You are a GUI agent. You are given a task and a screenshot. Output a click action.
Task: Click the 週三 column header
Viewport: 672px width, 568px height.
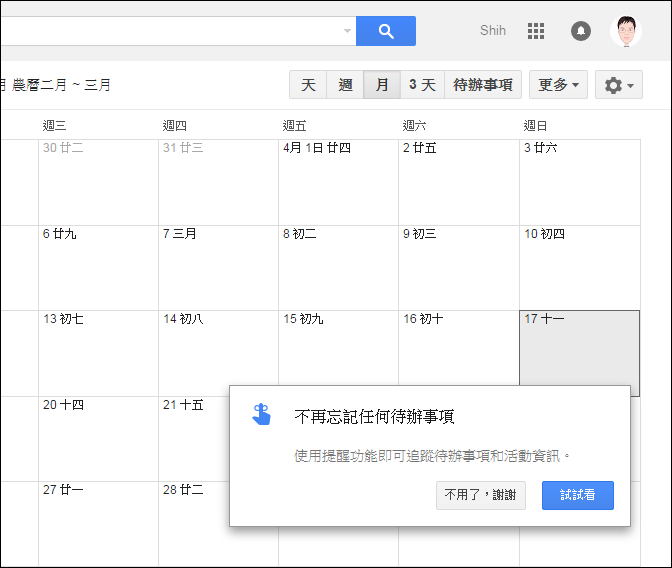54,126
